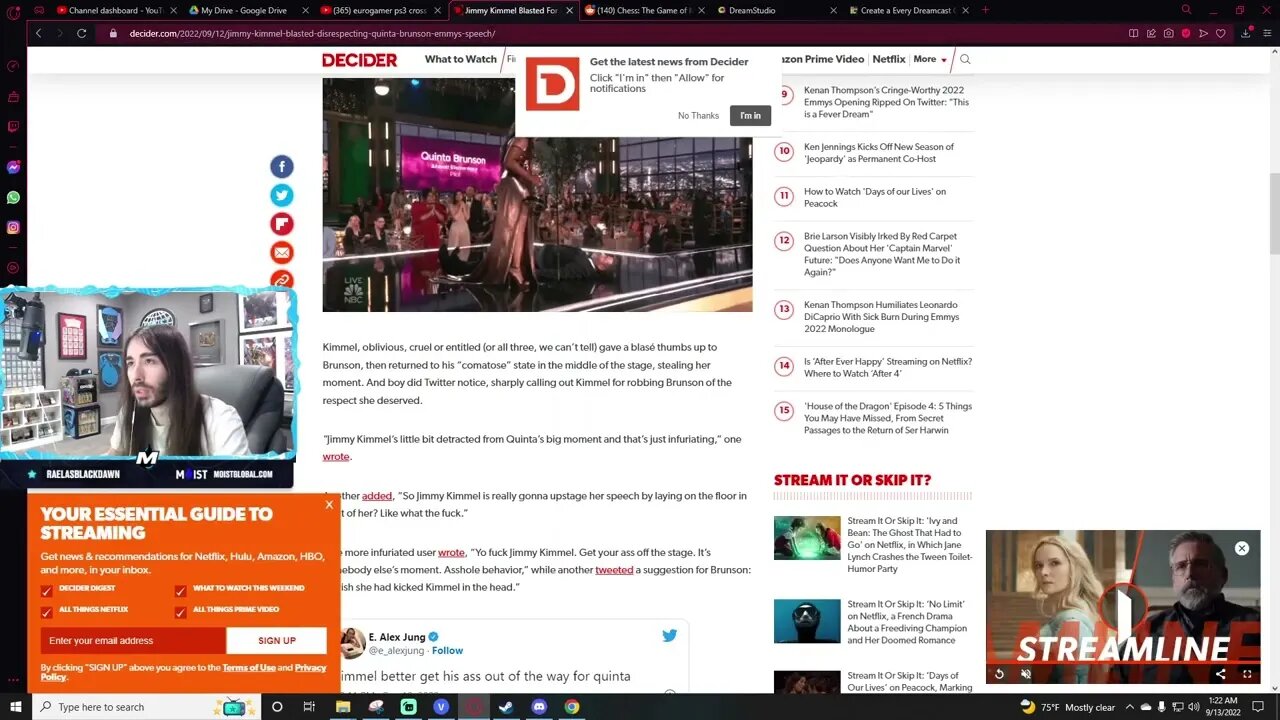Dismiss notifications with No Thanks

(698, 115)
